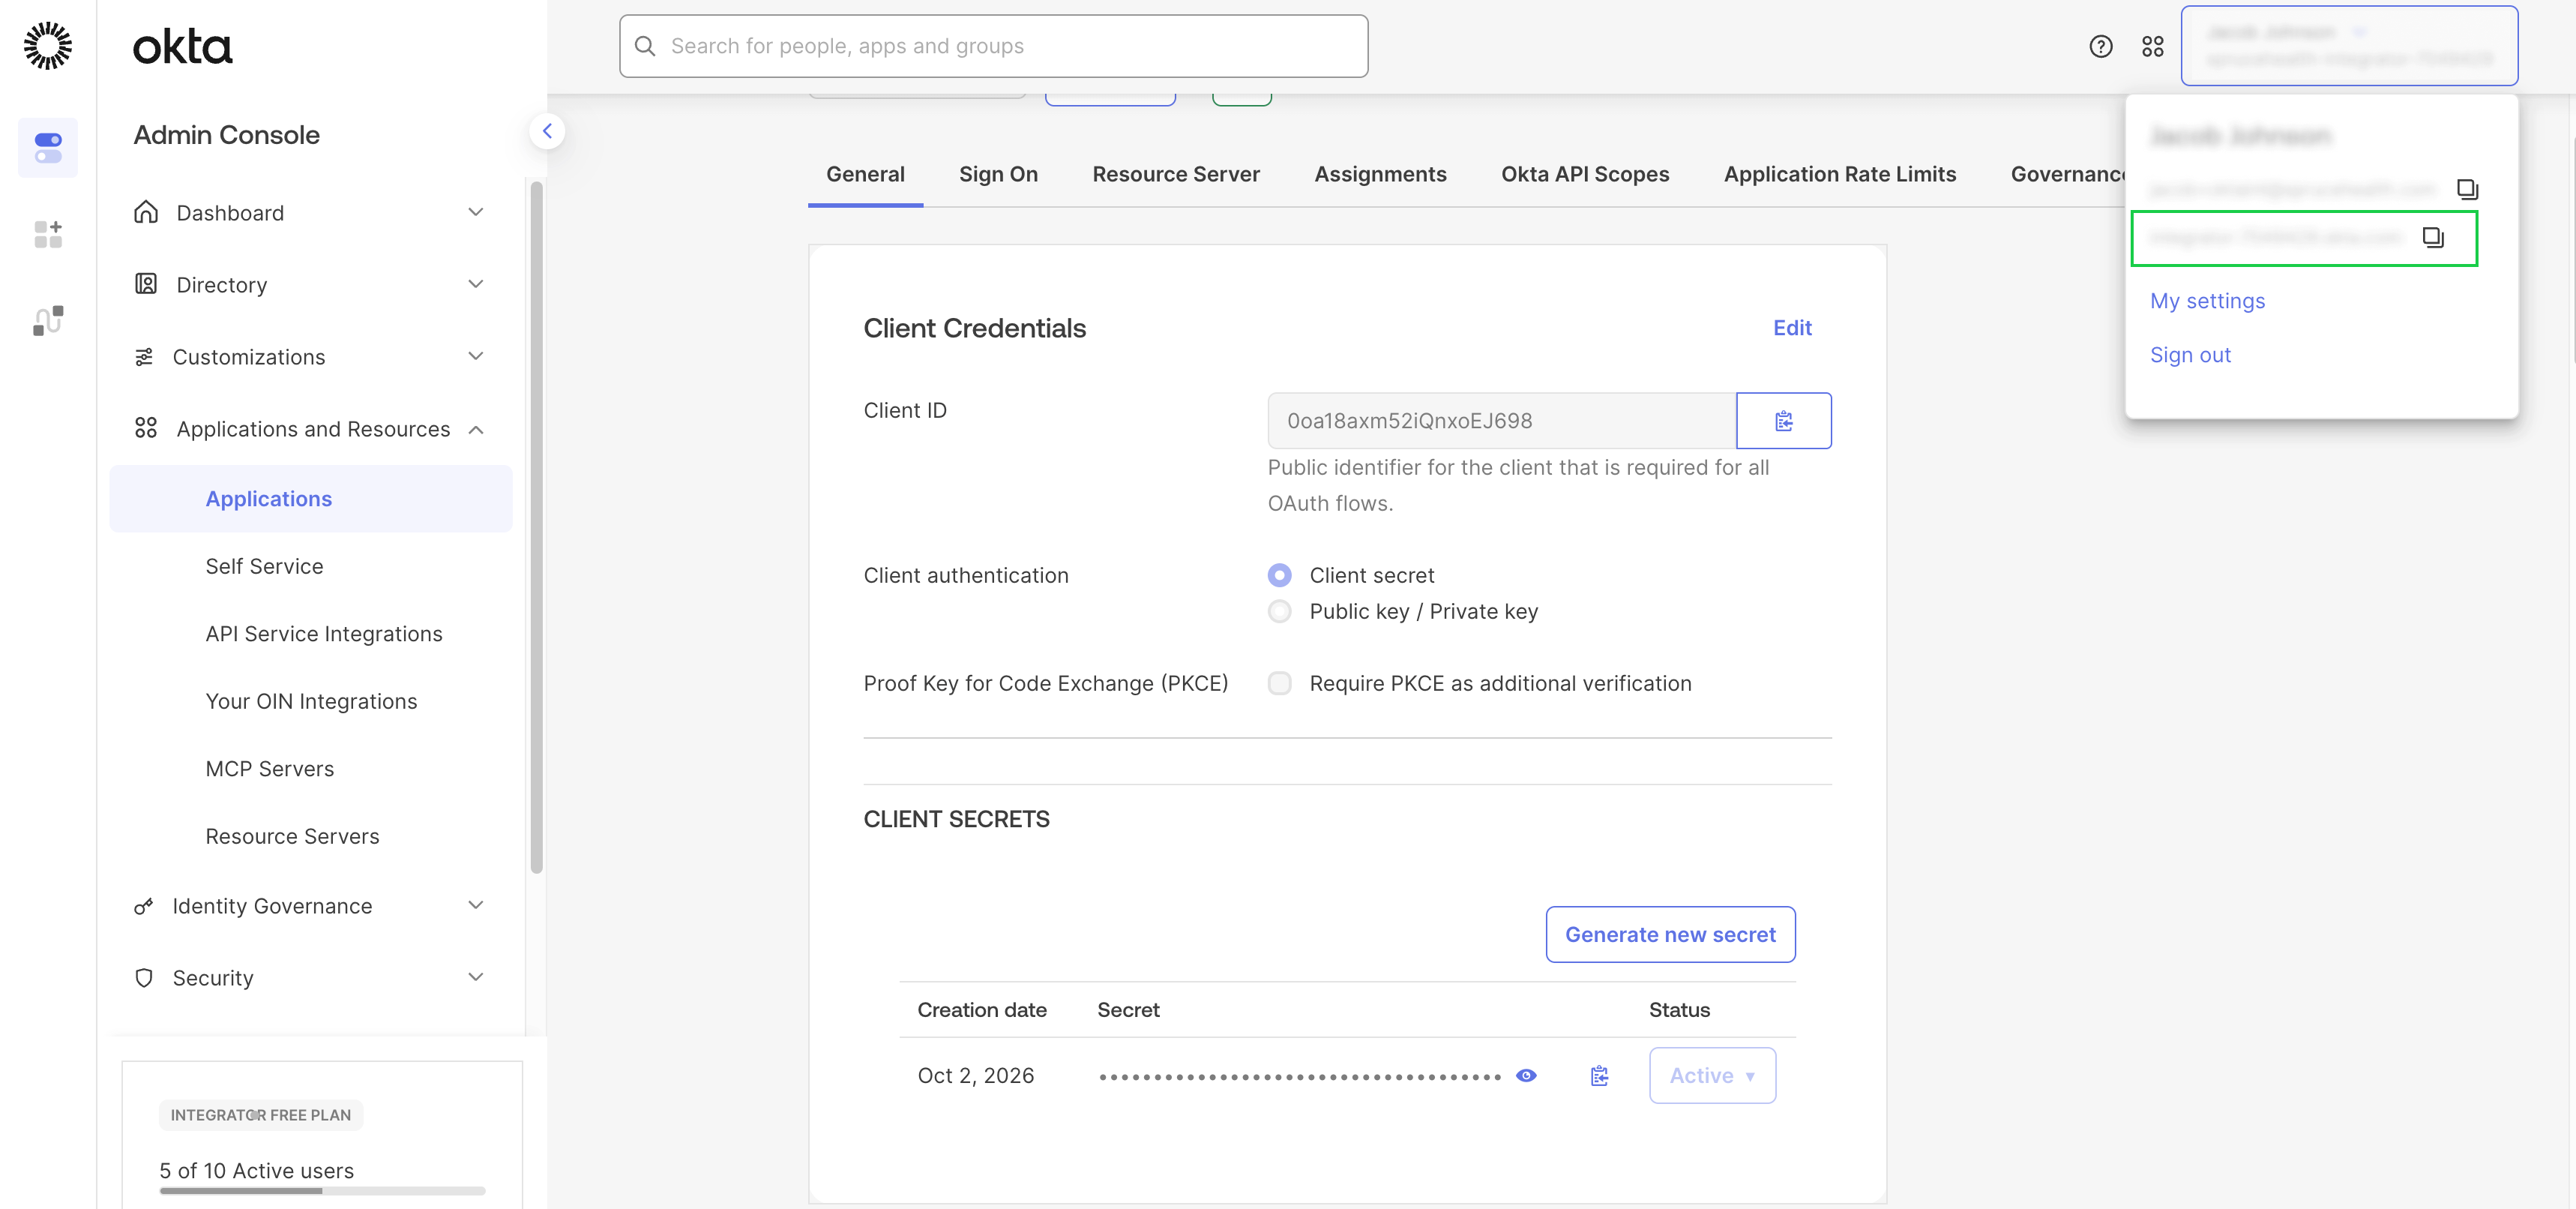Select Client secret authentication option
The image size is (2576, 1209).
coord(1279,575)
